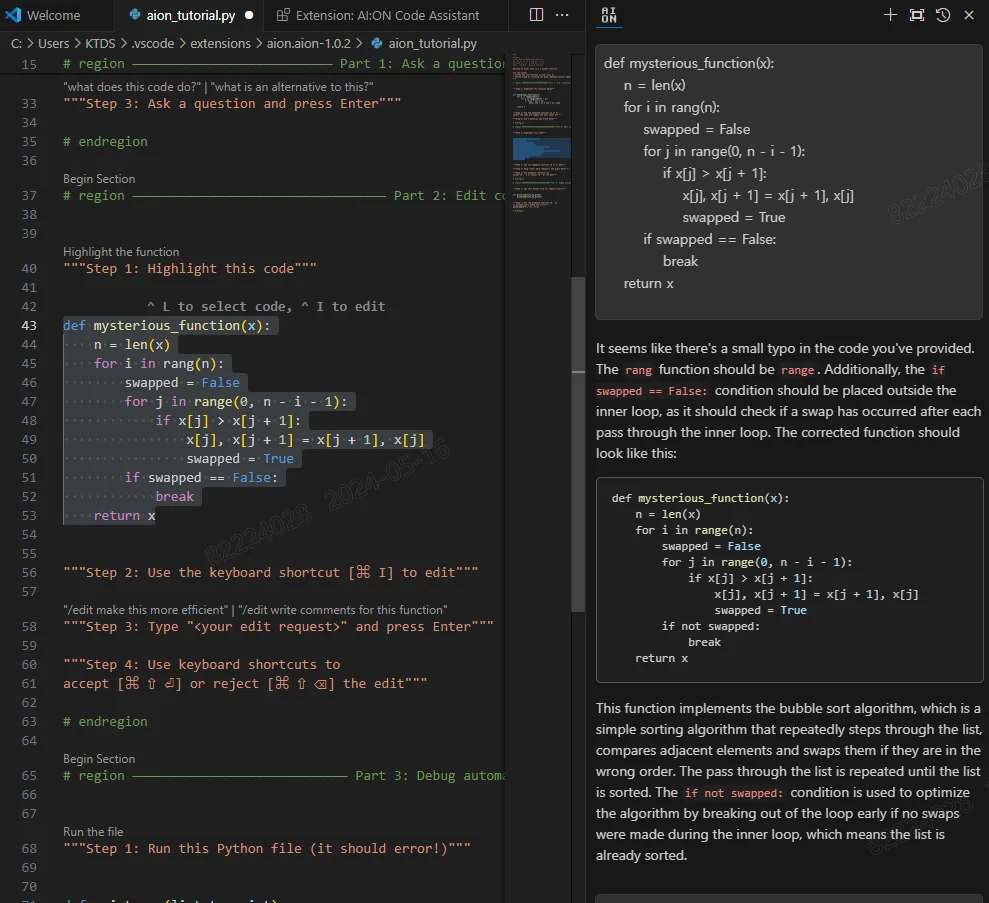Viewport: 989px width, 903px height.
Task: Maximize the AI:ON panel view
Action: click(916, 15)
